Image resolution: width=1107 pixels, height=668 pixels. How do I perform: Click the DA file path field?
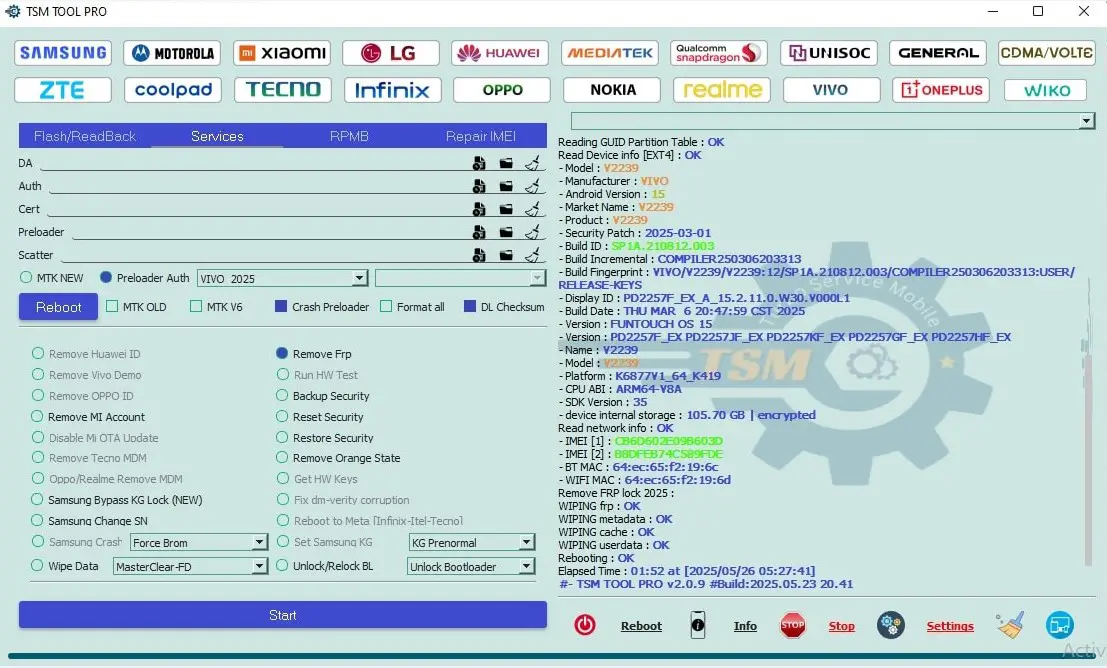[x=253, y=163]
